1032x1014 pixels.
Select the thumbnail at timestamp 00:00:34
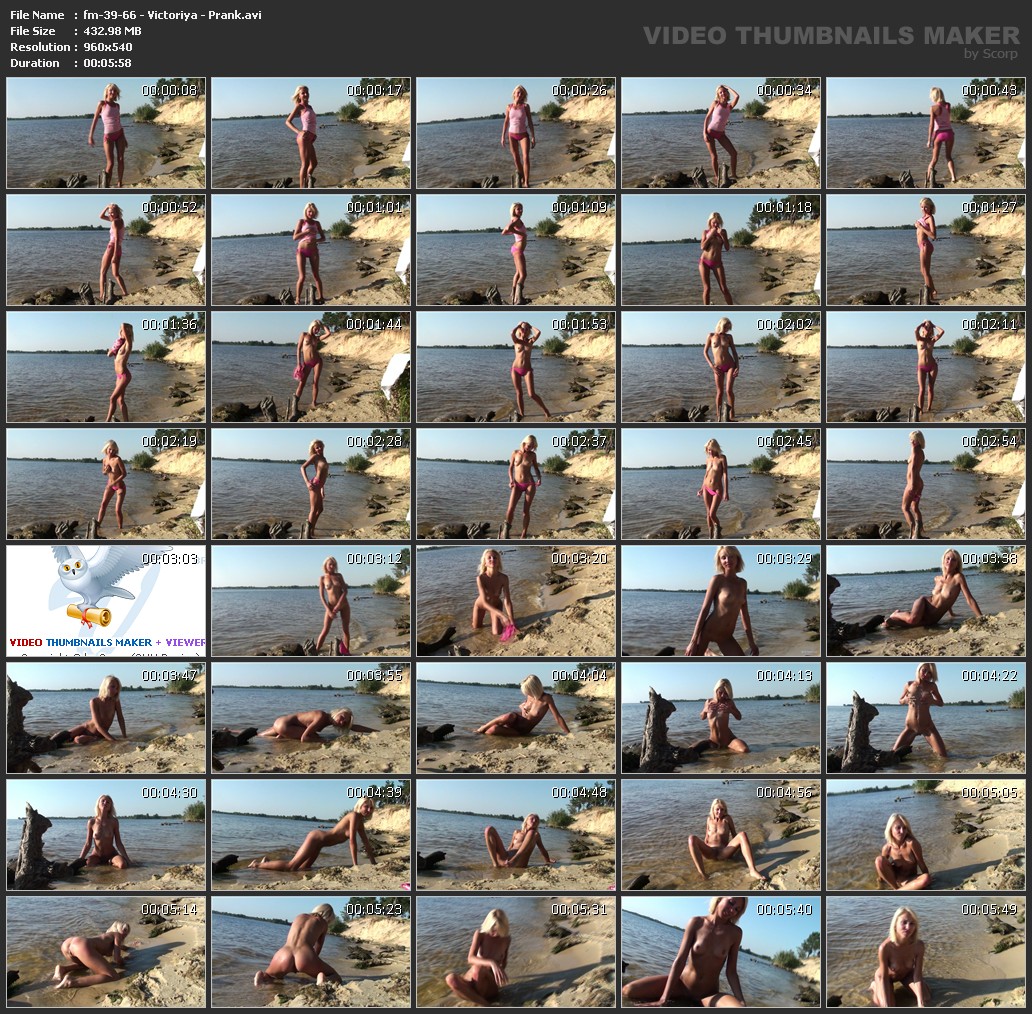pyautogui.click(x=721, y=133)
